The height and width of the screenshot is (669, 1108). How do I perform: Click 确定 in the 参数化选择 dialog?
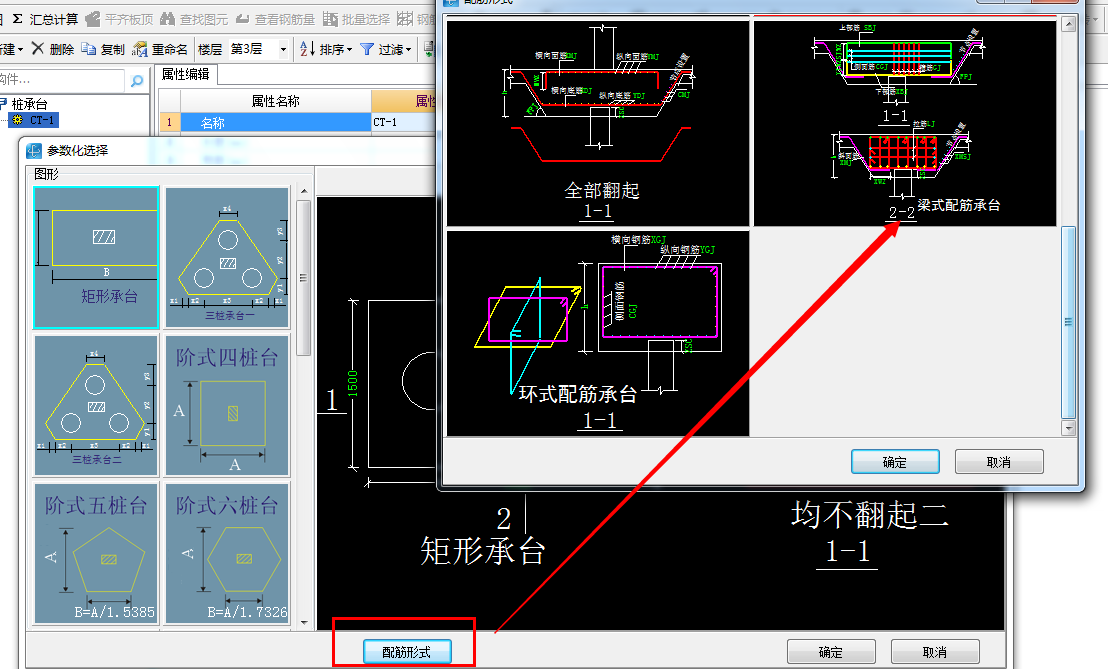tap(831, 652)
